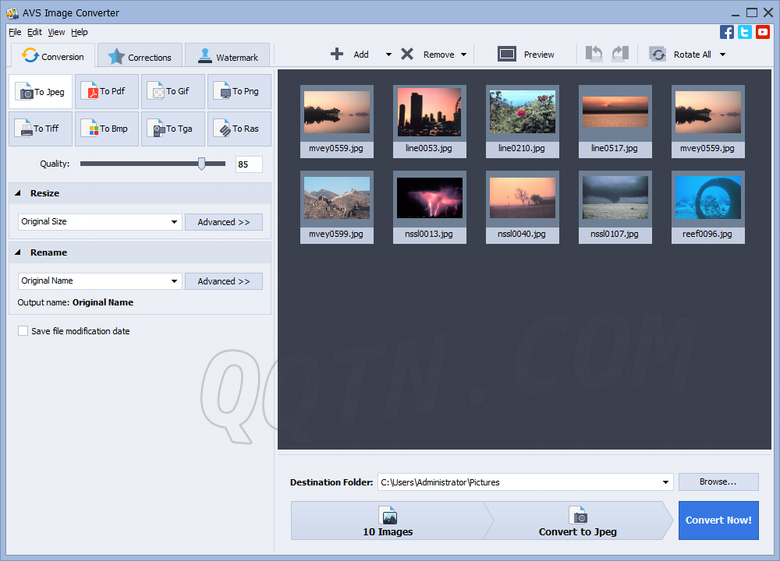Collapse the Resize section
The width and height of the screenshot is (780, 561).
point(18,193)
